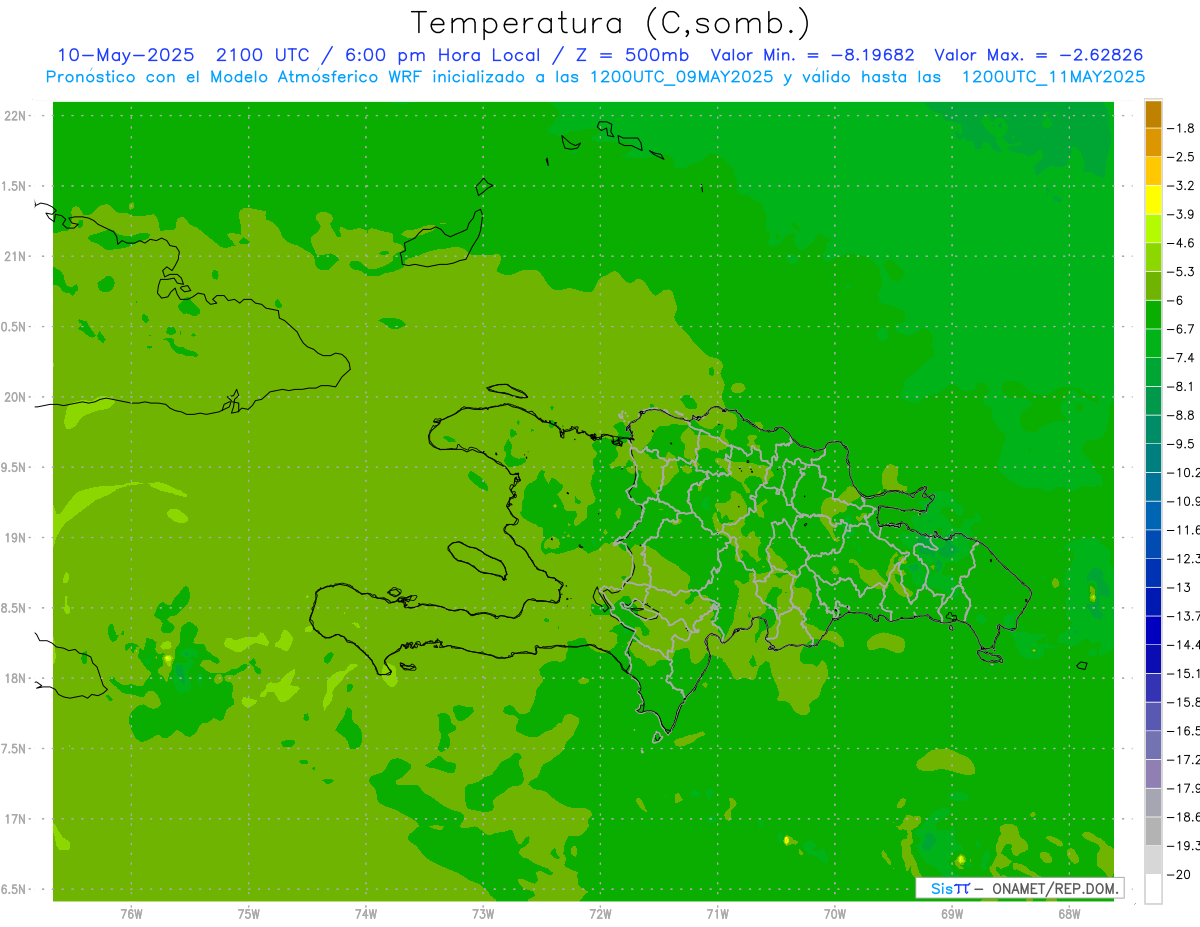
Task: Click the '-1.8' colorbar value
Action: click(1182, 128)
